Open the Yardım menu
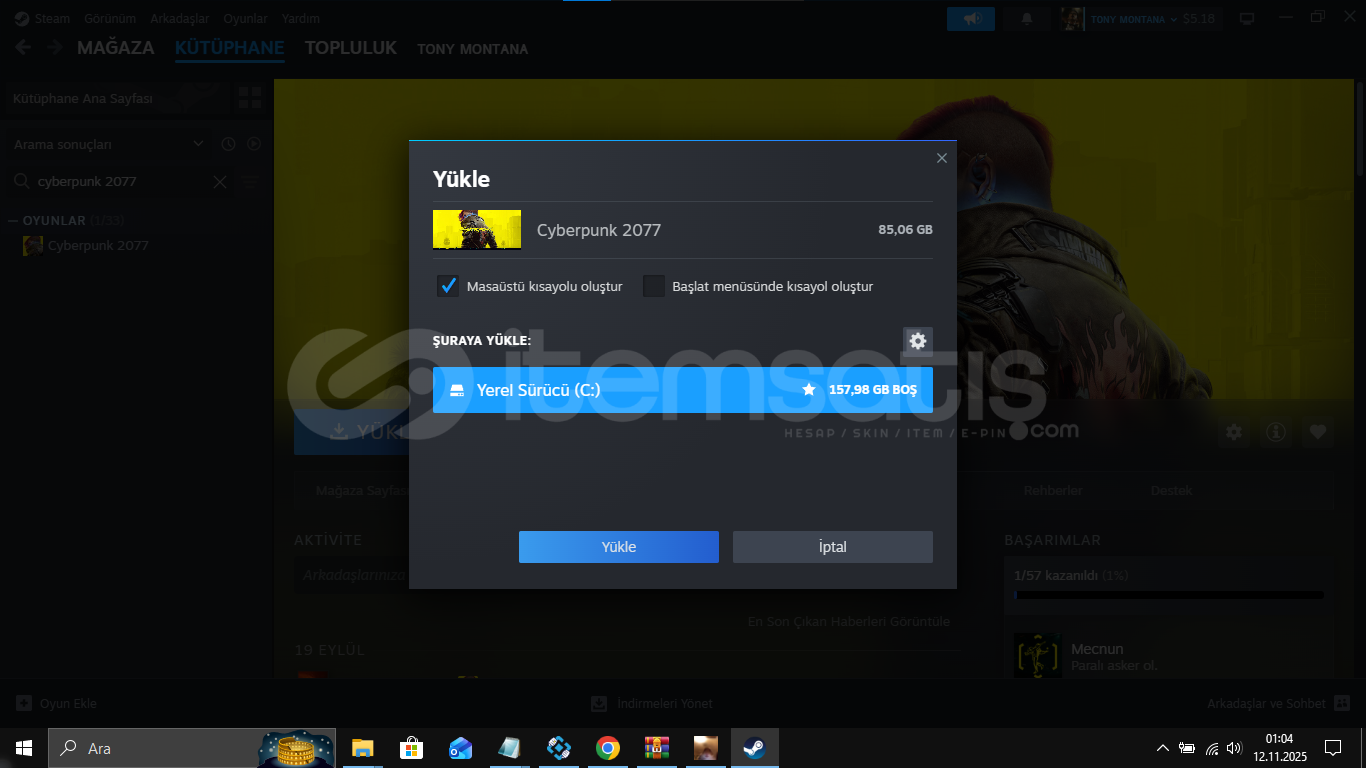This screenshot has width=1366, height=768. pyautogui.click(x=301, y=18)
